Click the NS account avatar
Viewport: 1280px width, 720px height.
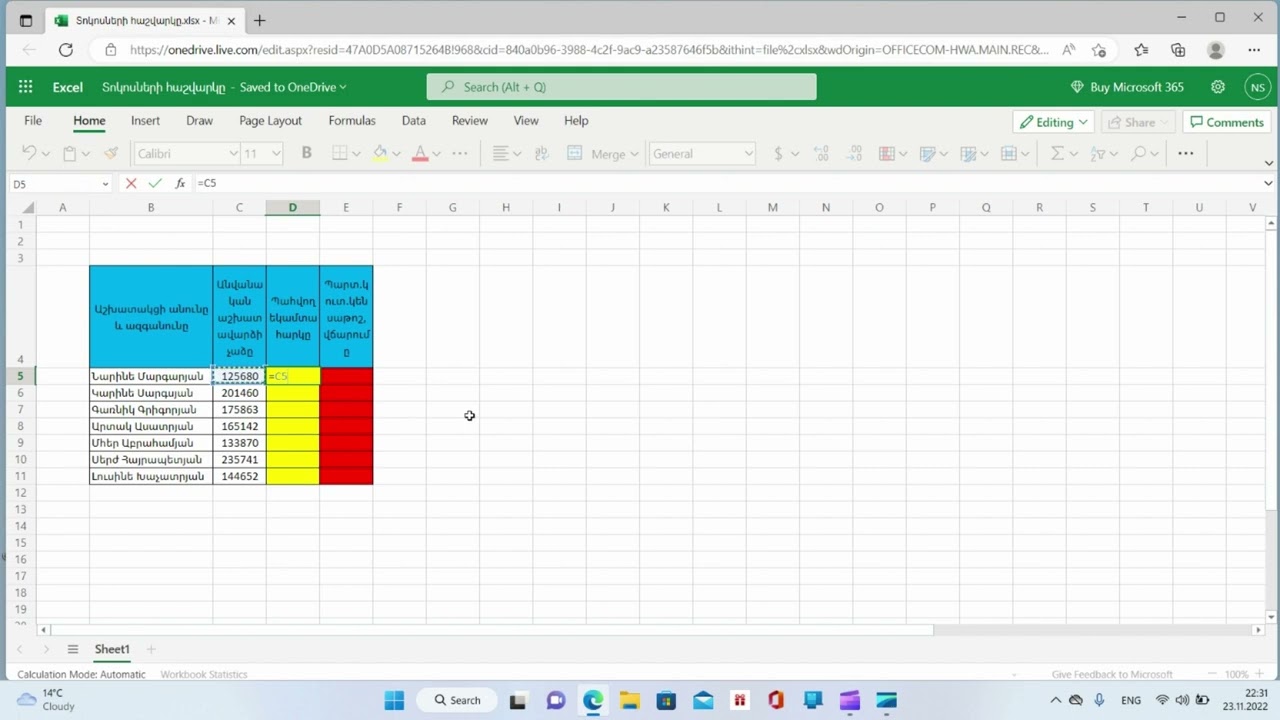click(x=1258, y=87)
